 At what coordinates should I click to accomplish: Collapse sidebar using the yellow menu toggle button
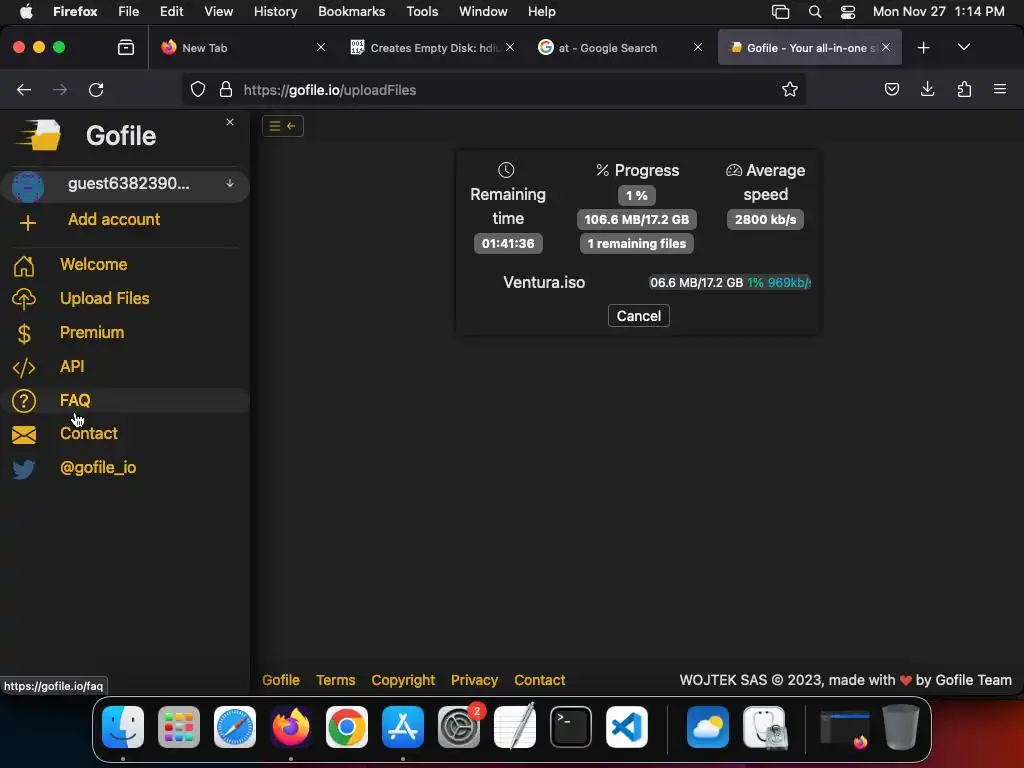click(x=283, y=126)
